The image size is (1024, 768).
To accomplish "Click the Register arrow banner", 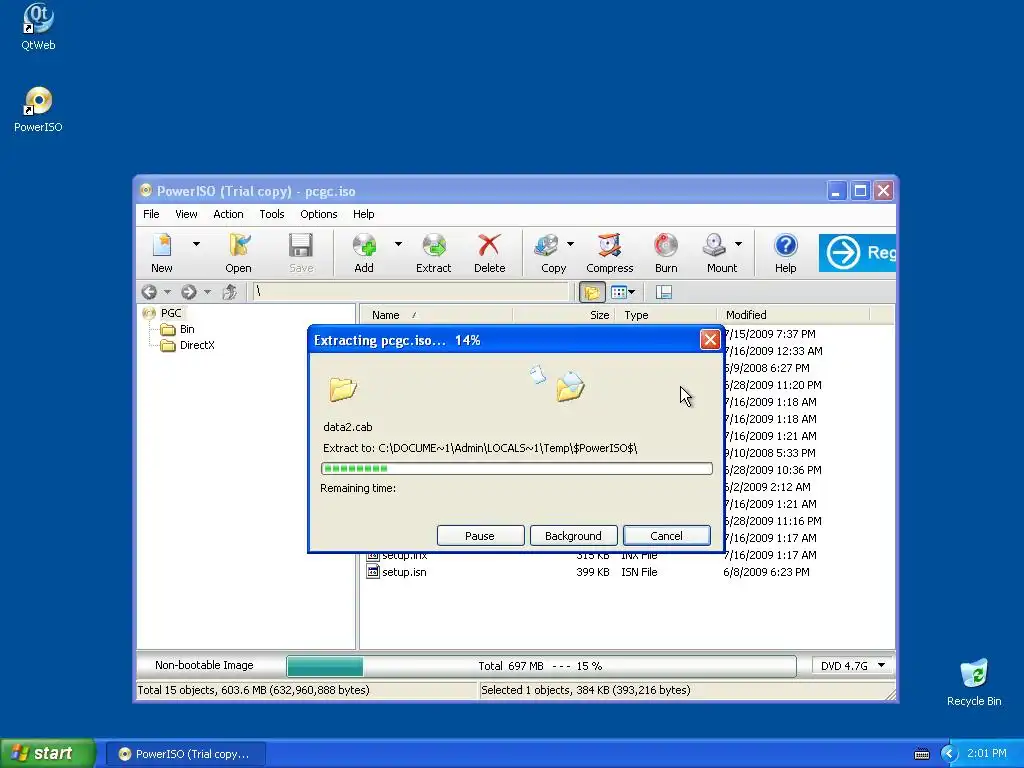I will (x=857, y=252).
